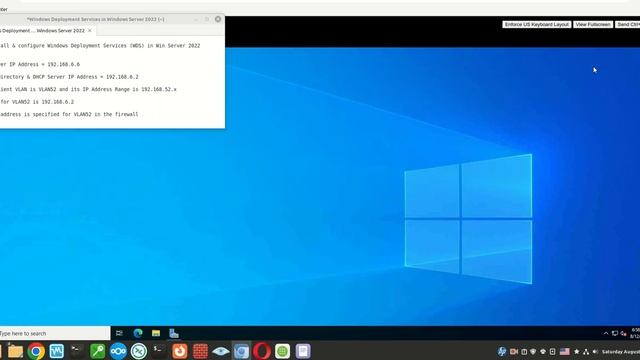Open the Files folder dock icon
Screen dimensions: 640x360
pos(15,351)
